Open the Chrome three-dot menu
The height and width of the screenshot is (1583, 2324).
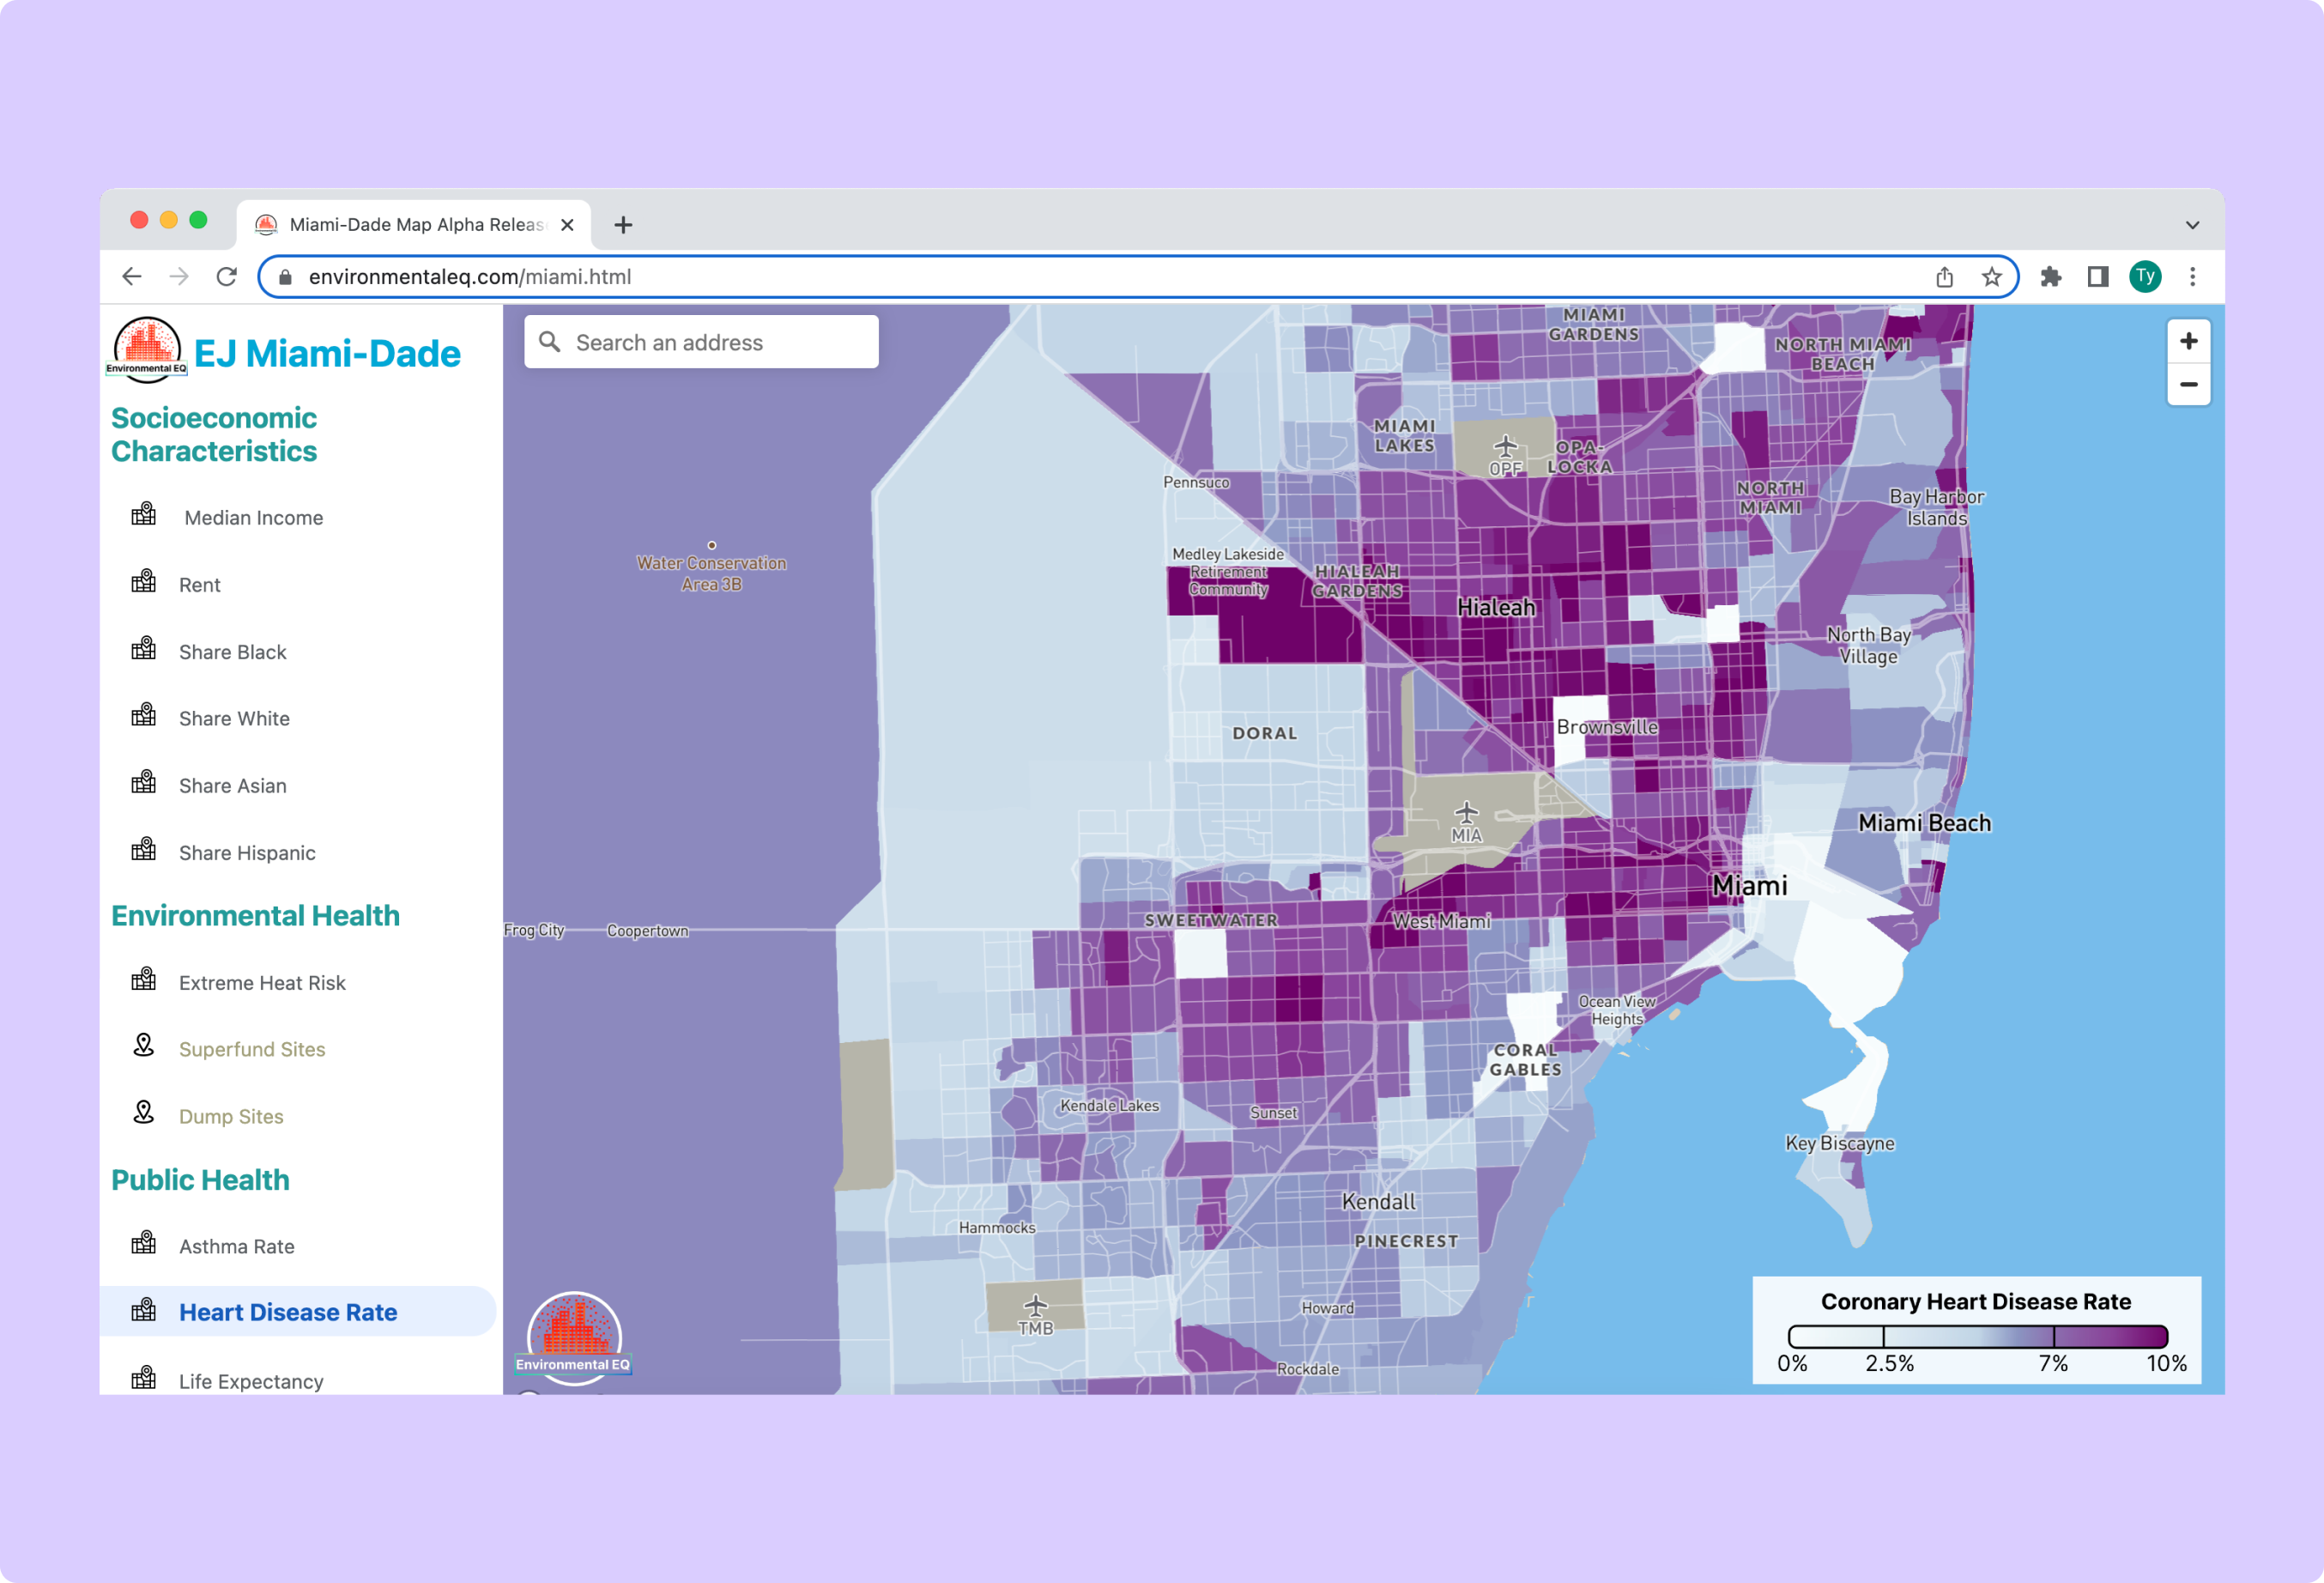tap(2192, 277)
